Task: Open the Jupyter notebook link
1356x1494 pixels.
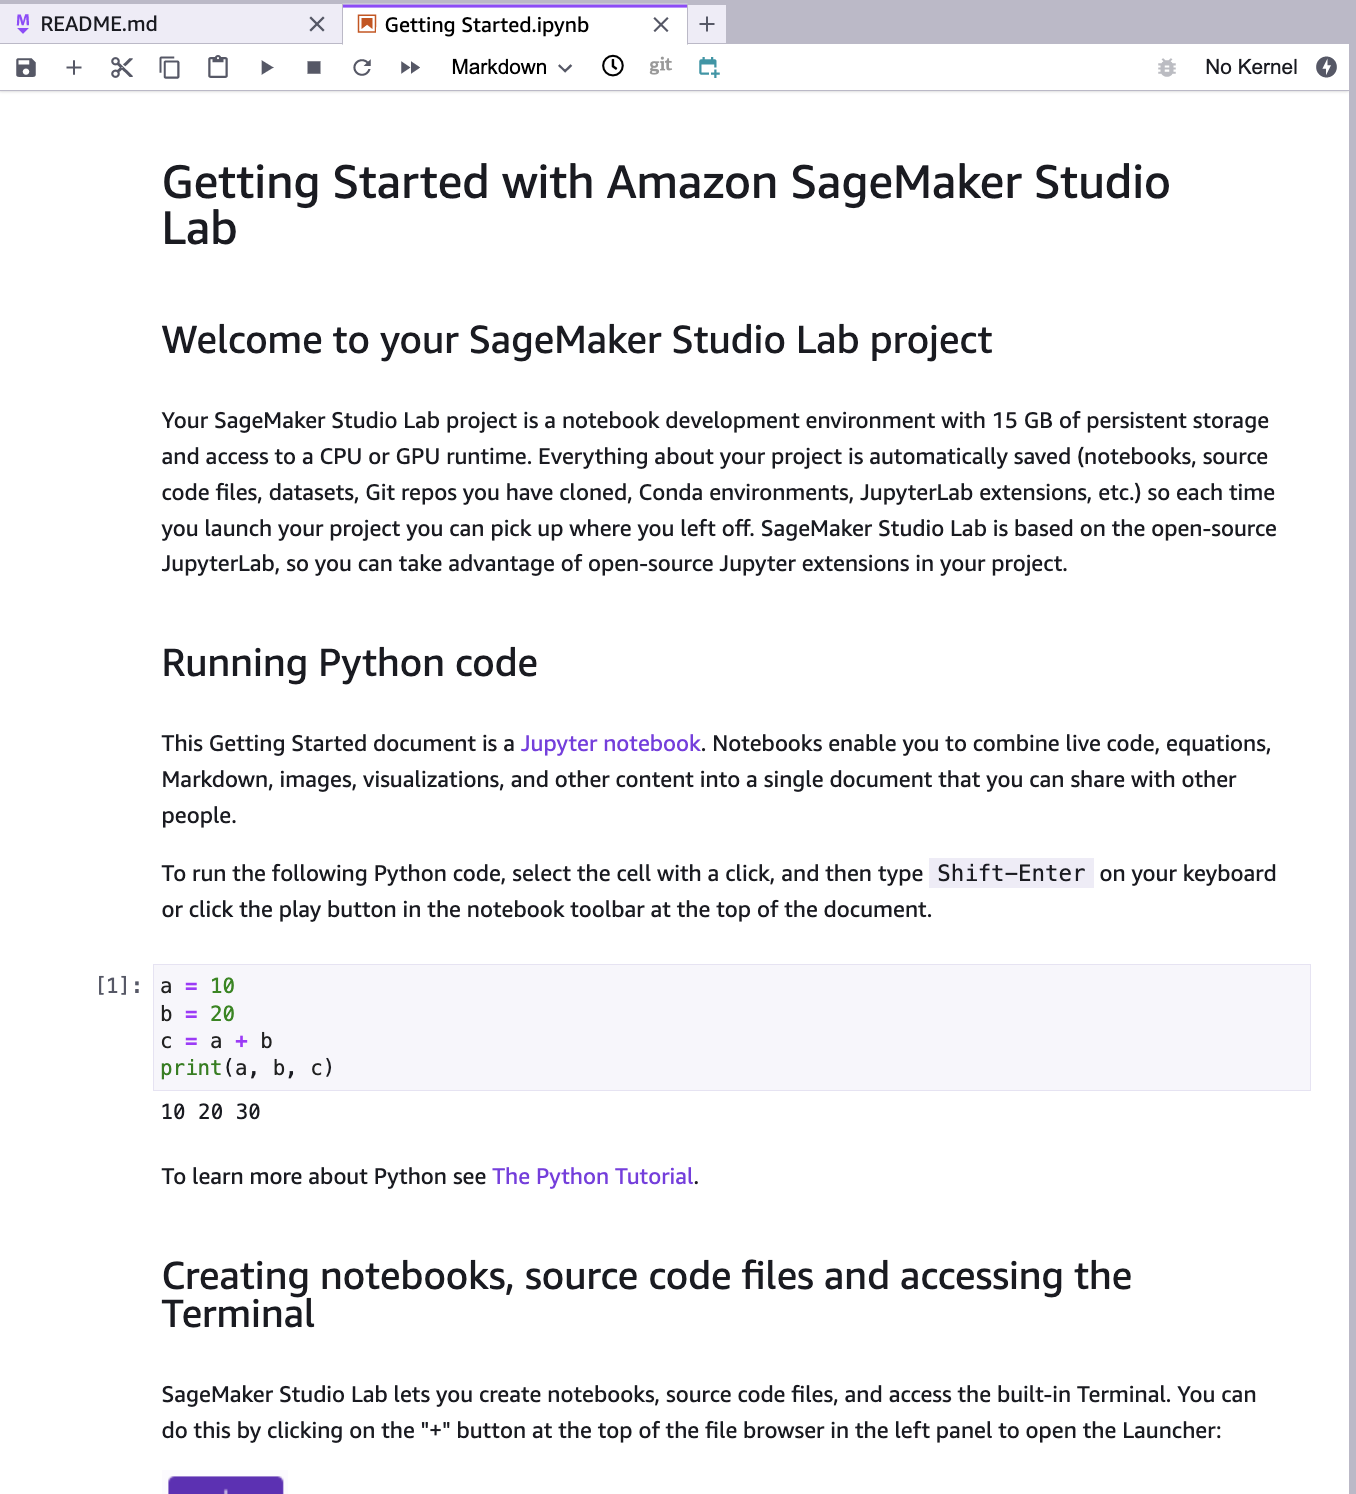Action: tap(610, 743)
